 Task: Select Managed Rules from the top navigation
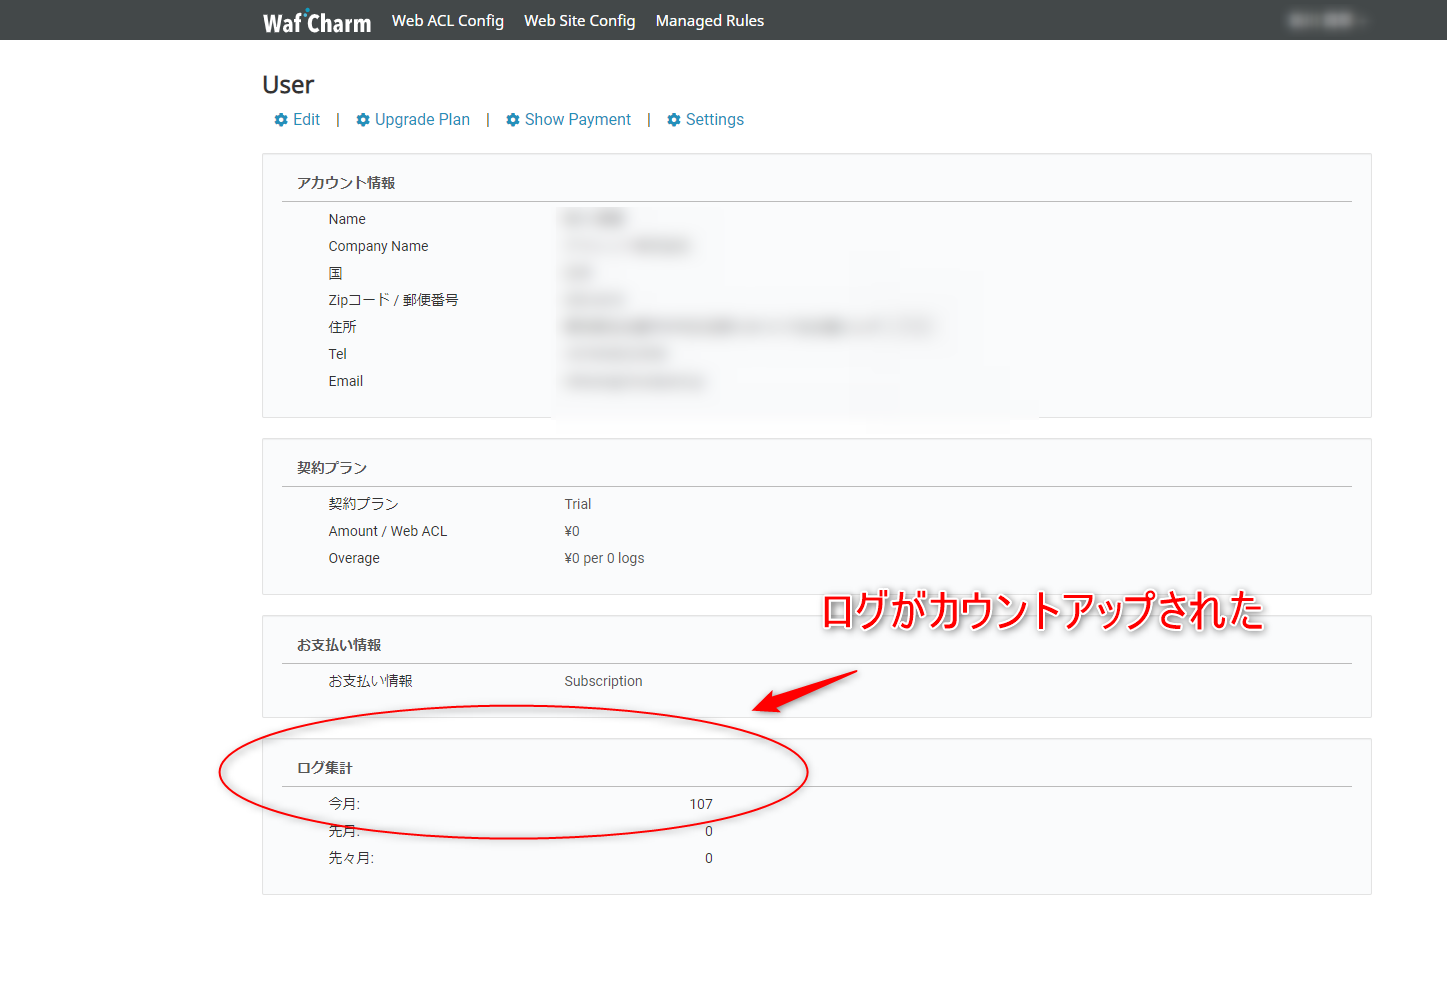tap(710, 20)
